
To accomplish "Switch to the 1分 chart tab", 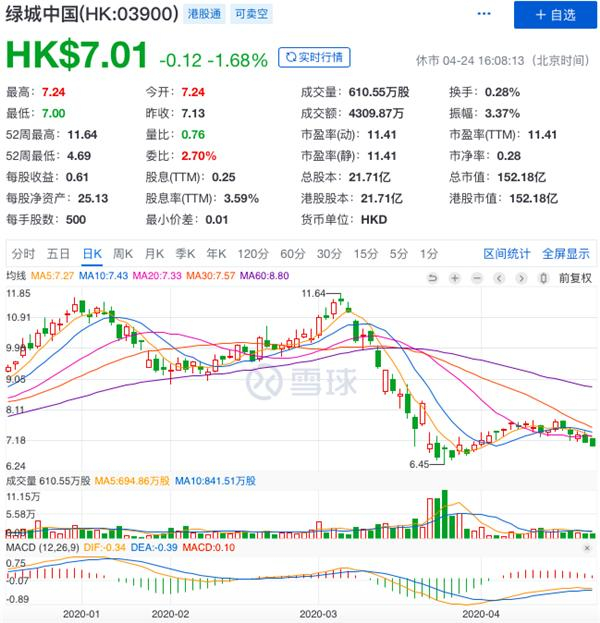I will pyautogui.click(x=429, y=253).
